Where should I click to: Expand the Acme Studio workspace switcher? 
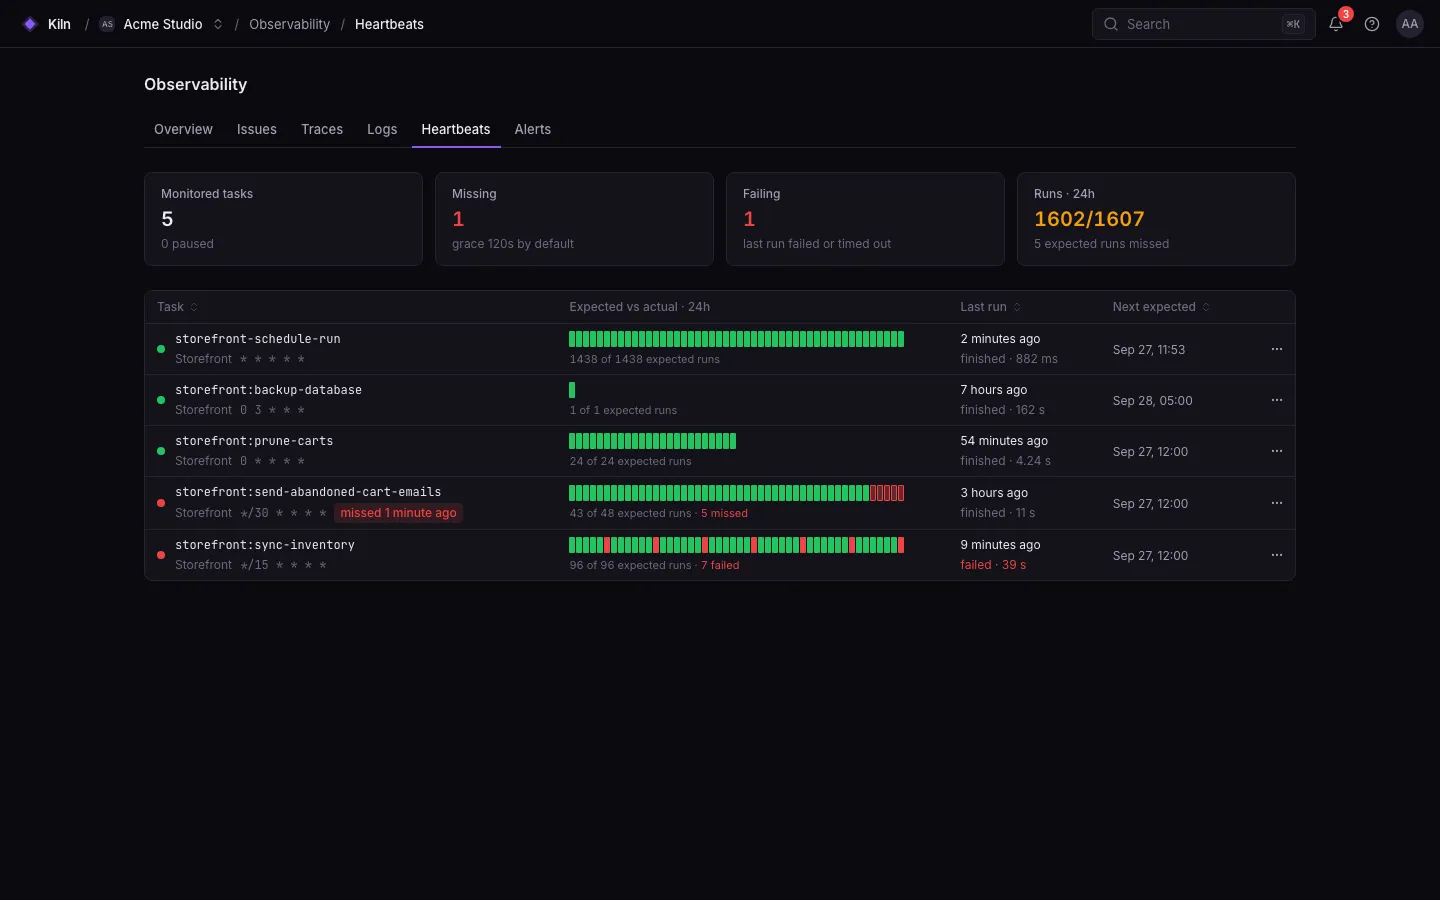(x=217, y=24)
